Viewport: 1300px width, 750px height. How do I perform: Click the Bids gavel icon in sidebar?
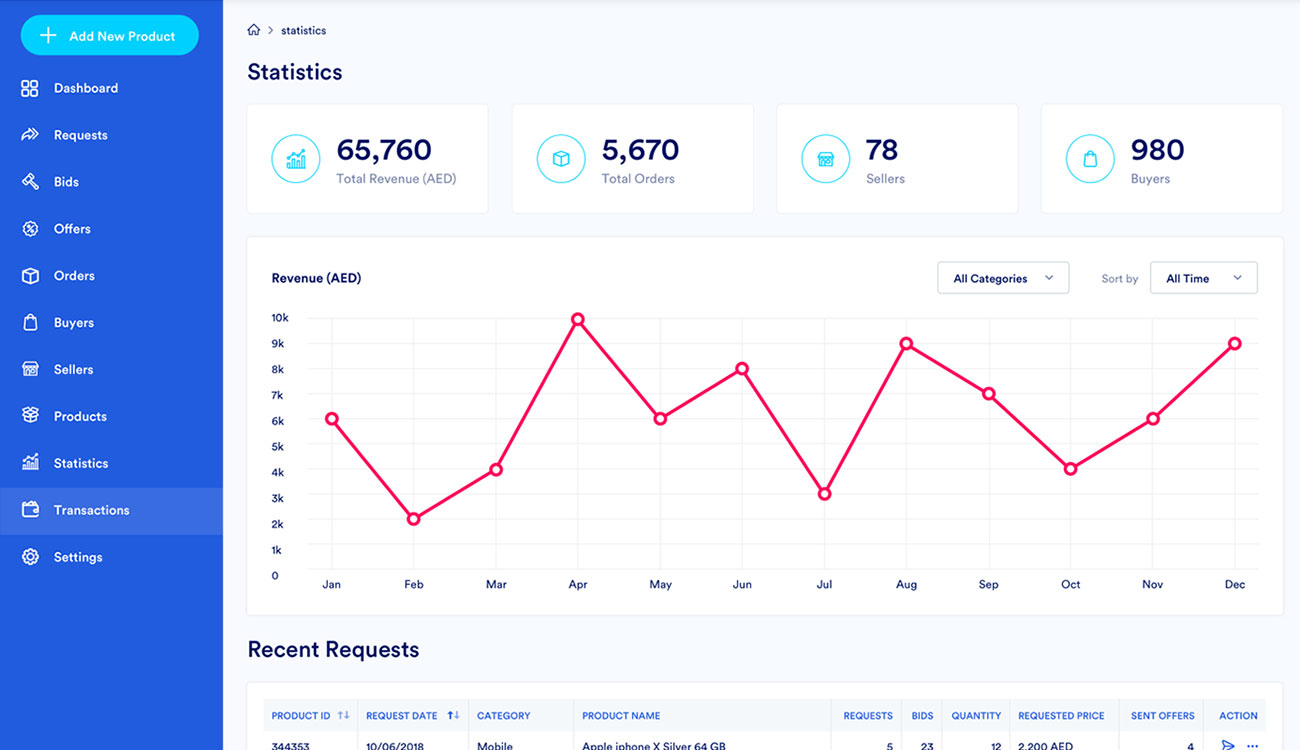30,182
